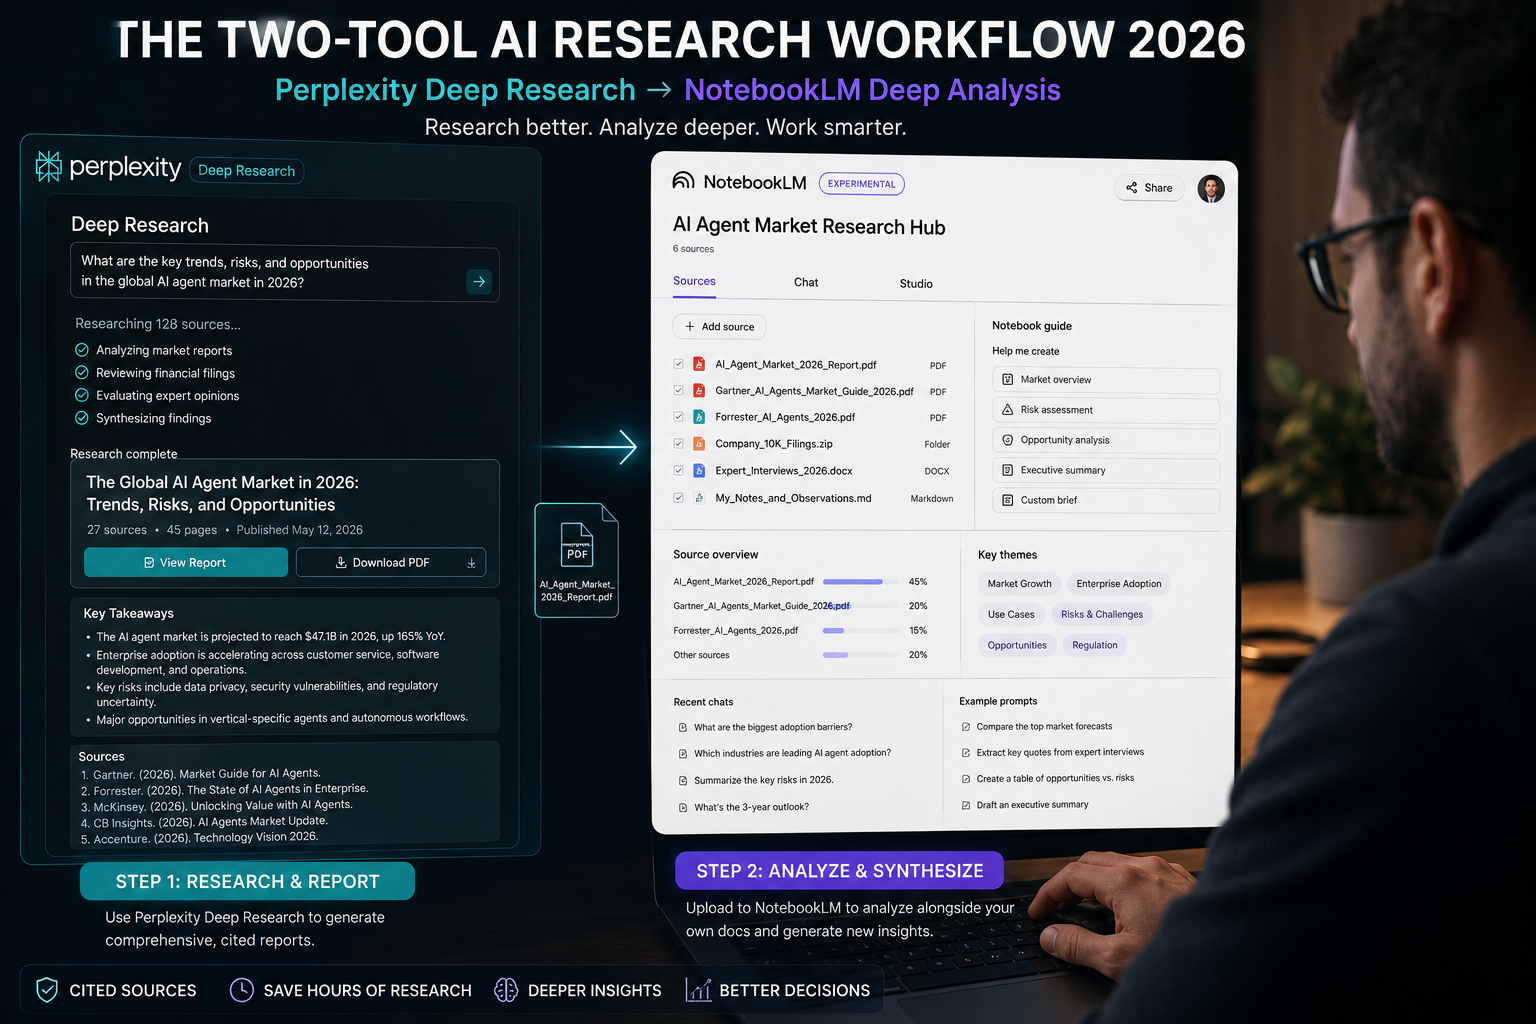Select the Market Growth theme chip
Viewport: 1536px width, 1024px height.
(x=1019, y=584)
